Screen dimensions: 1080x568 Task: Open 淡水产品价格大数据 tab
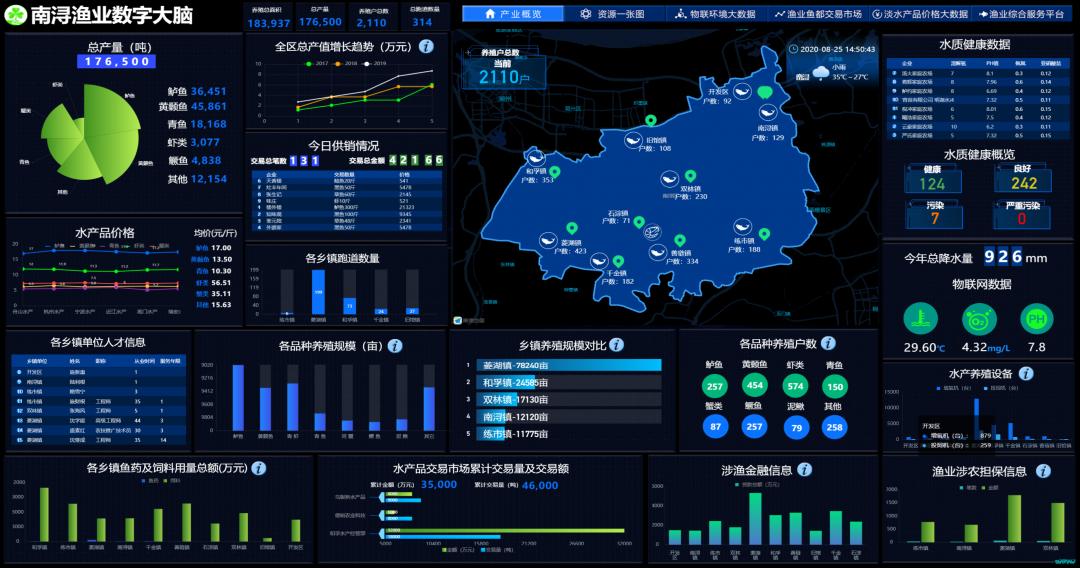coord(920,14)
